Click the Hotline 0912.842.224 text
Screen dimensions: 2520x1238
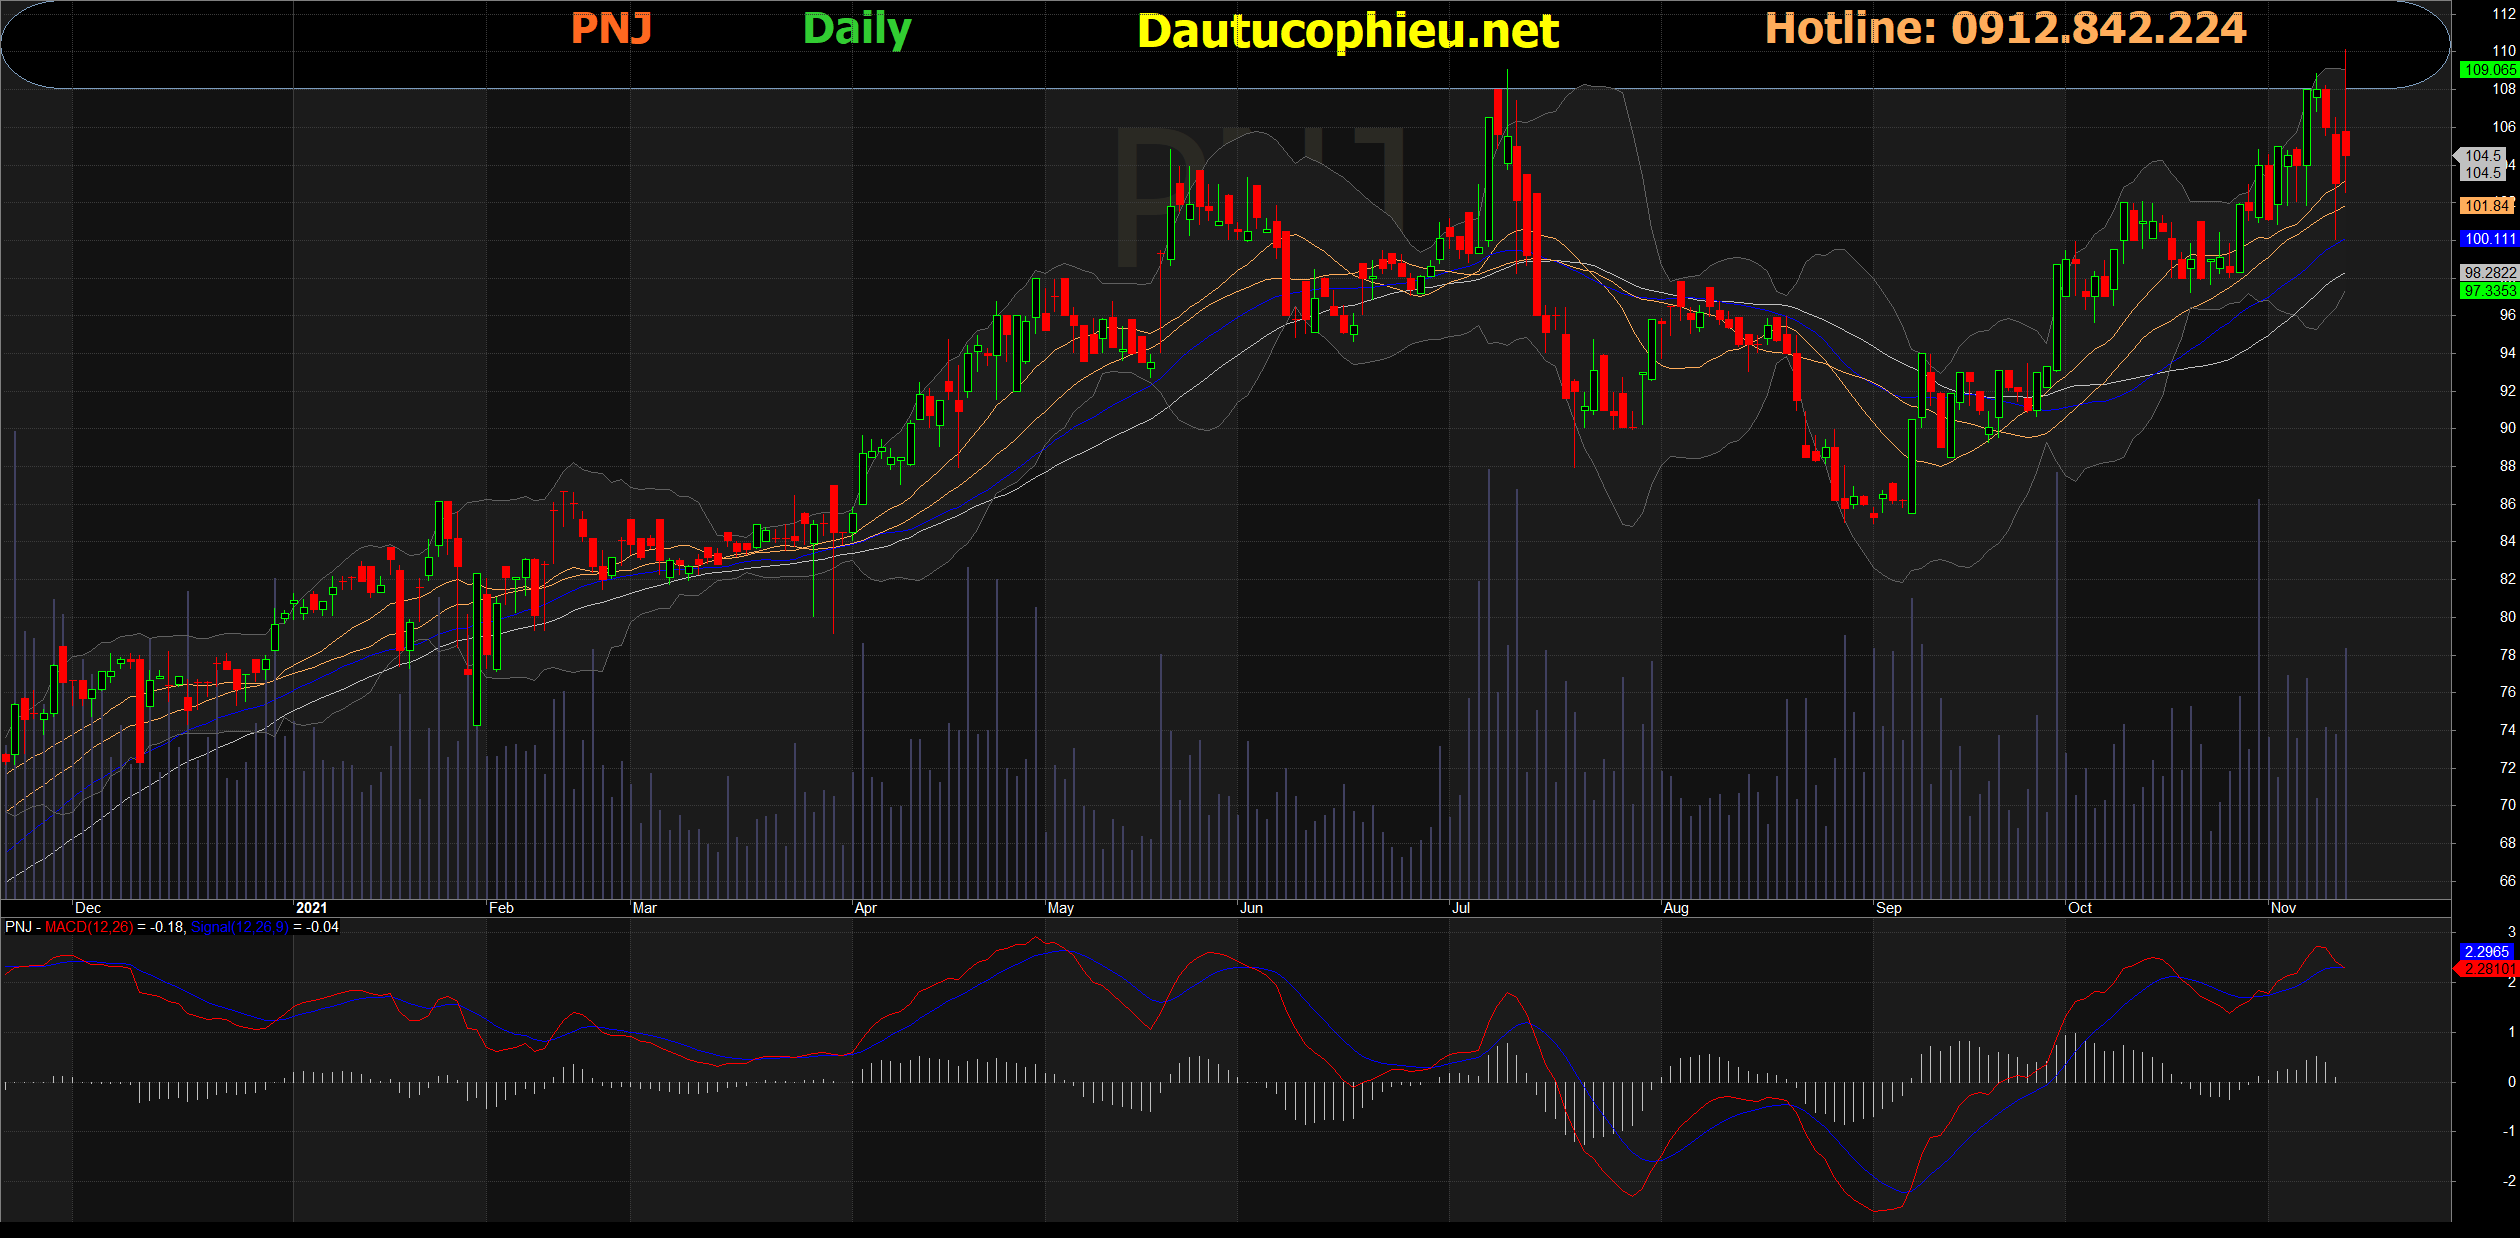point(2005,29)
